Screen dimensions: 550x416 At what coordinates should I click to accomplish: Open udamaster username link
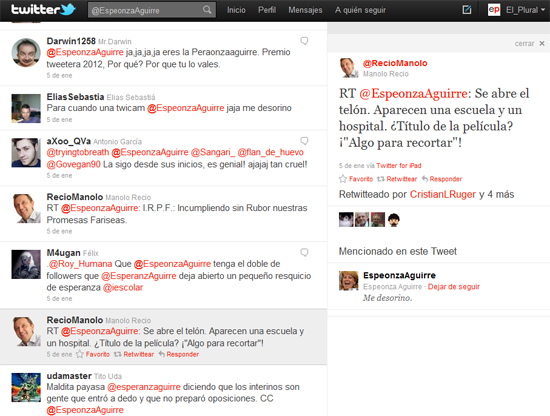69,376
